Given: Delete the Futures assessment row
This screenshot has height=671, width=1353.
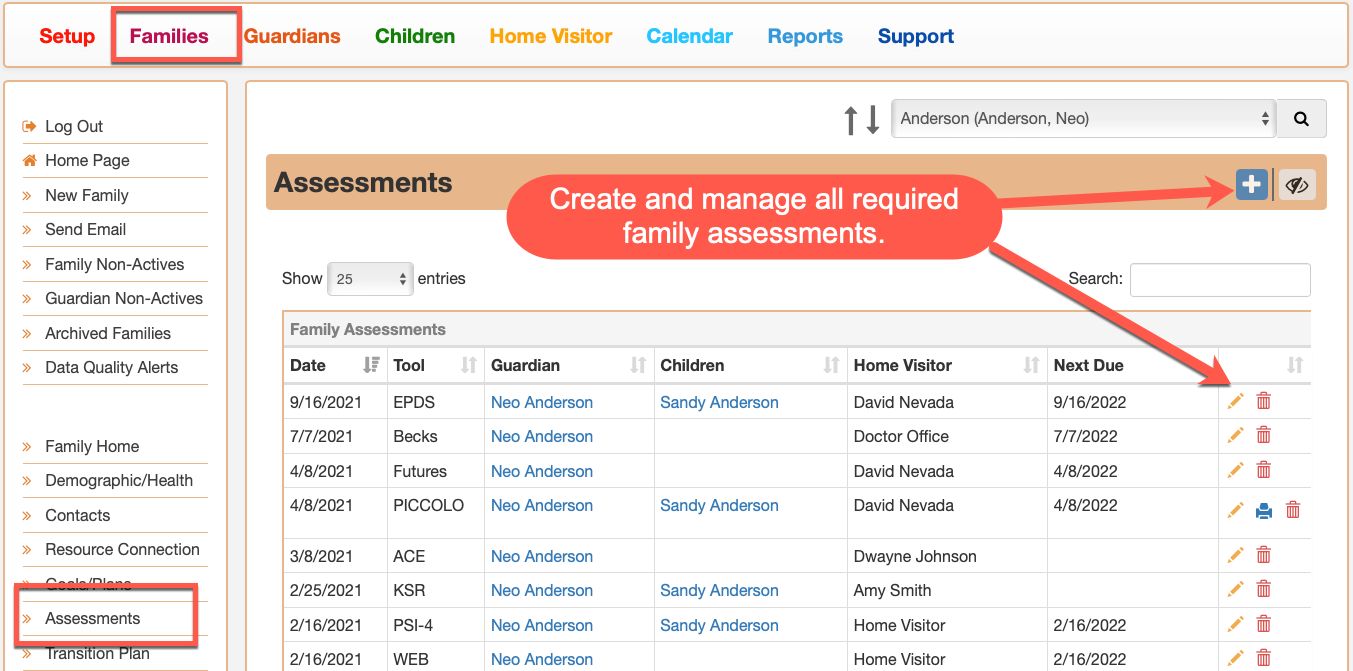Looking at the screenshot, I should click(x=1264, y=471).
